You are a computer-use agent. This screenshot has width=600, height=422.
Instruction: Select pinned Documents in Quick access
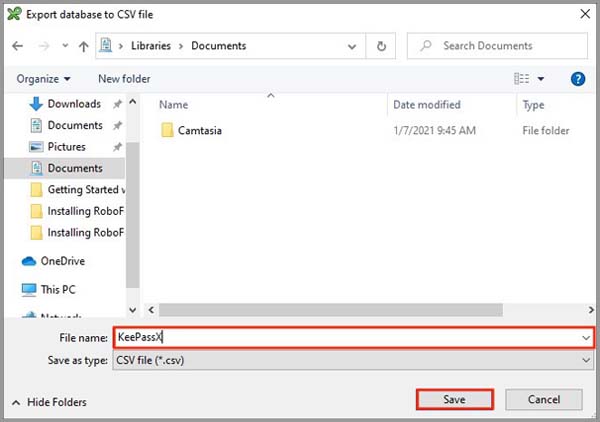point(75,125)
